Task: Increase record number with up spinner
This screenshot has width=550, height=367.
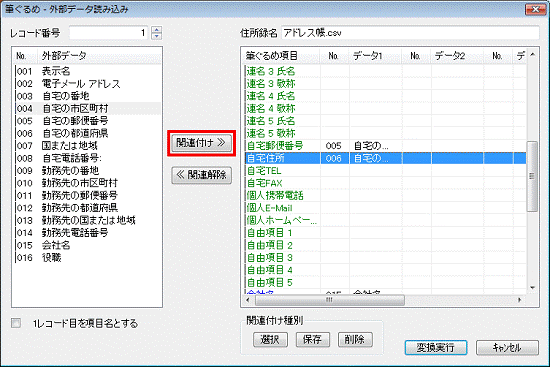Action: [x=157, y=30]
